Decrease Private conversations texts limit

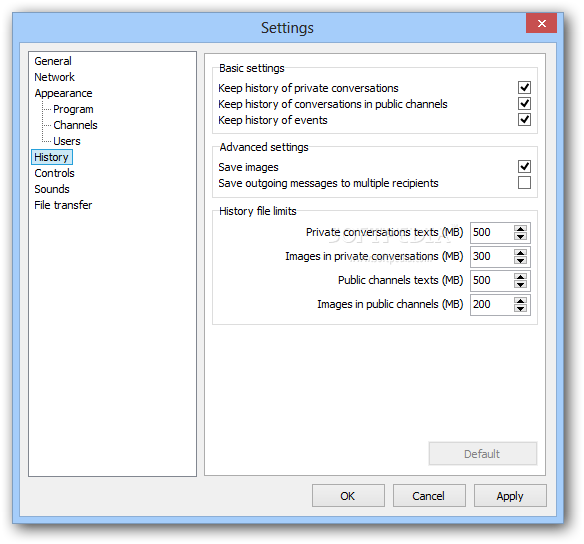coord(520,236)
